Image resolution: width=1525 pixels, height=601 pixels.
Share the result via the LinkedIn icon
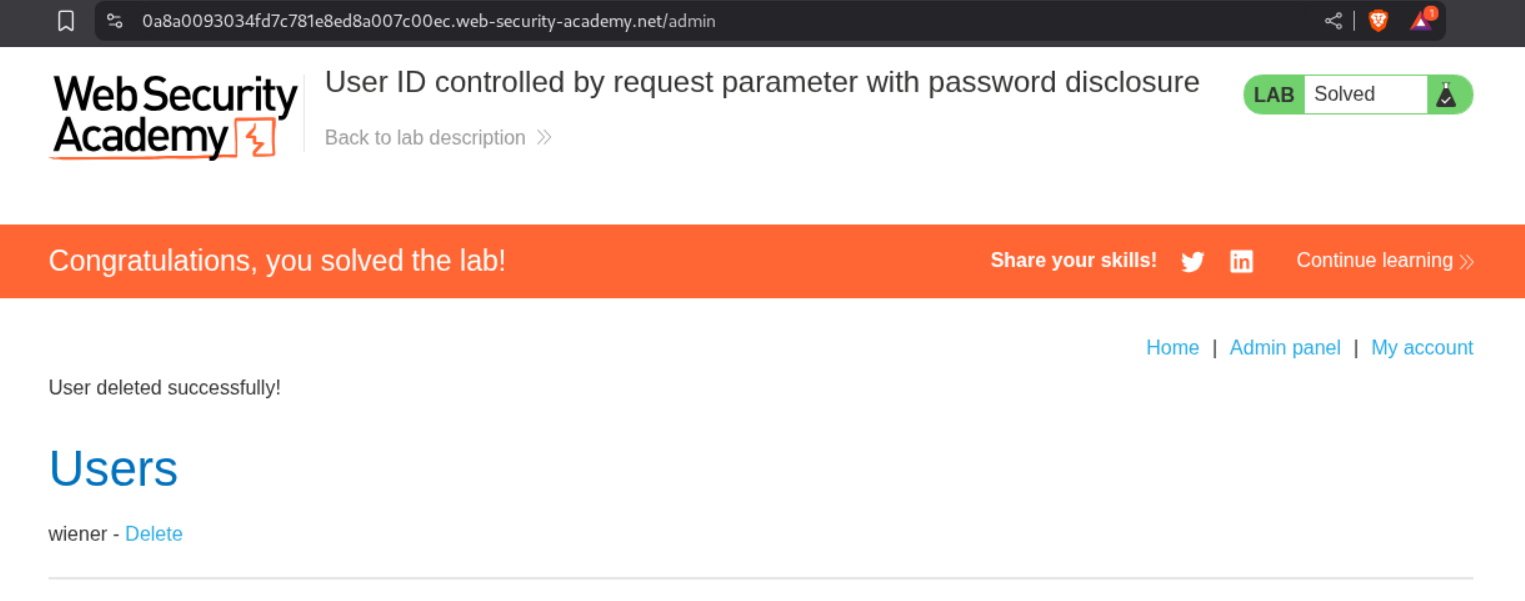(x=1241, y=262)
